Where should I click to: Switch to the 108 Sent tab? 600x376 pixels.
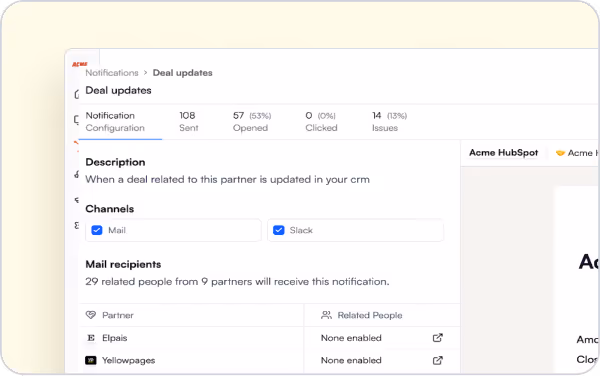[189, 122]
